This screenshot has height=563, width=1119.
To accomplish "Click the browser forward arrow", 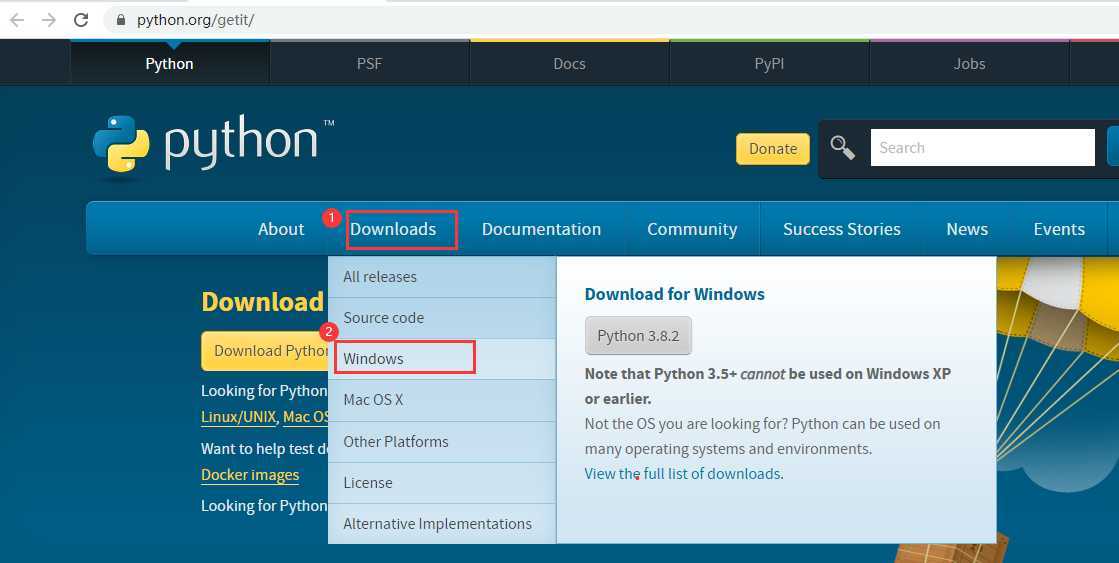I will pyautogui.click(x=48, y=20).
